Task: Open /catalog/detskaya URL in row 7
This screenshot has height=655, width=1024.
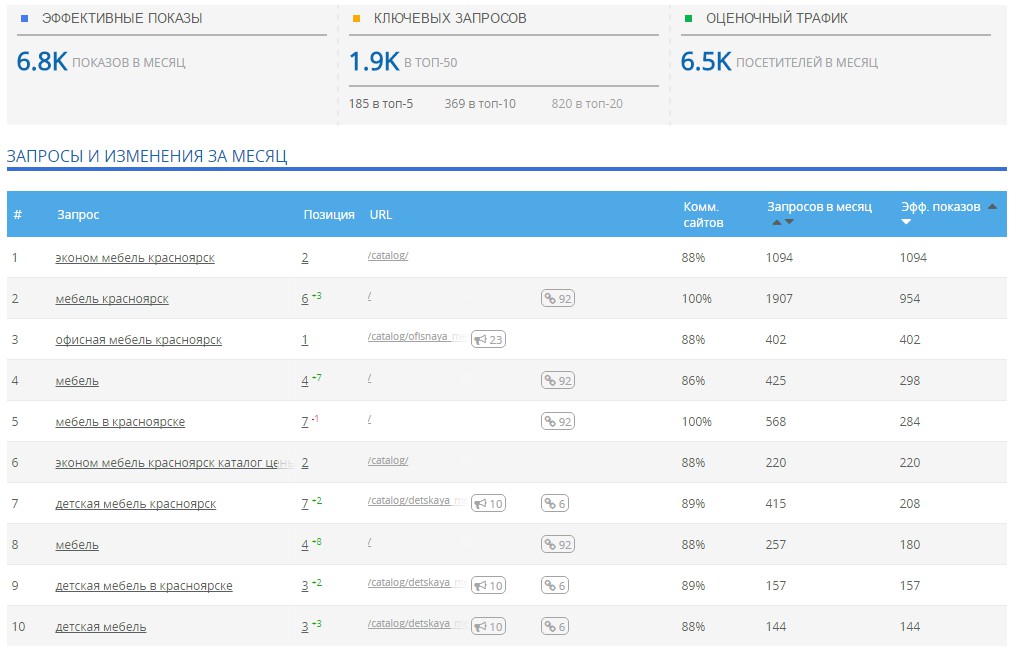Action: click(x=417, y=500)
